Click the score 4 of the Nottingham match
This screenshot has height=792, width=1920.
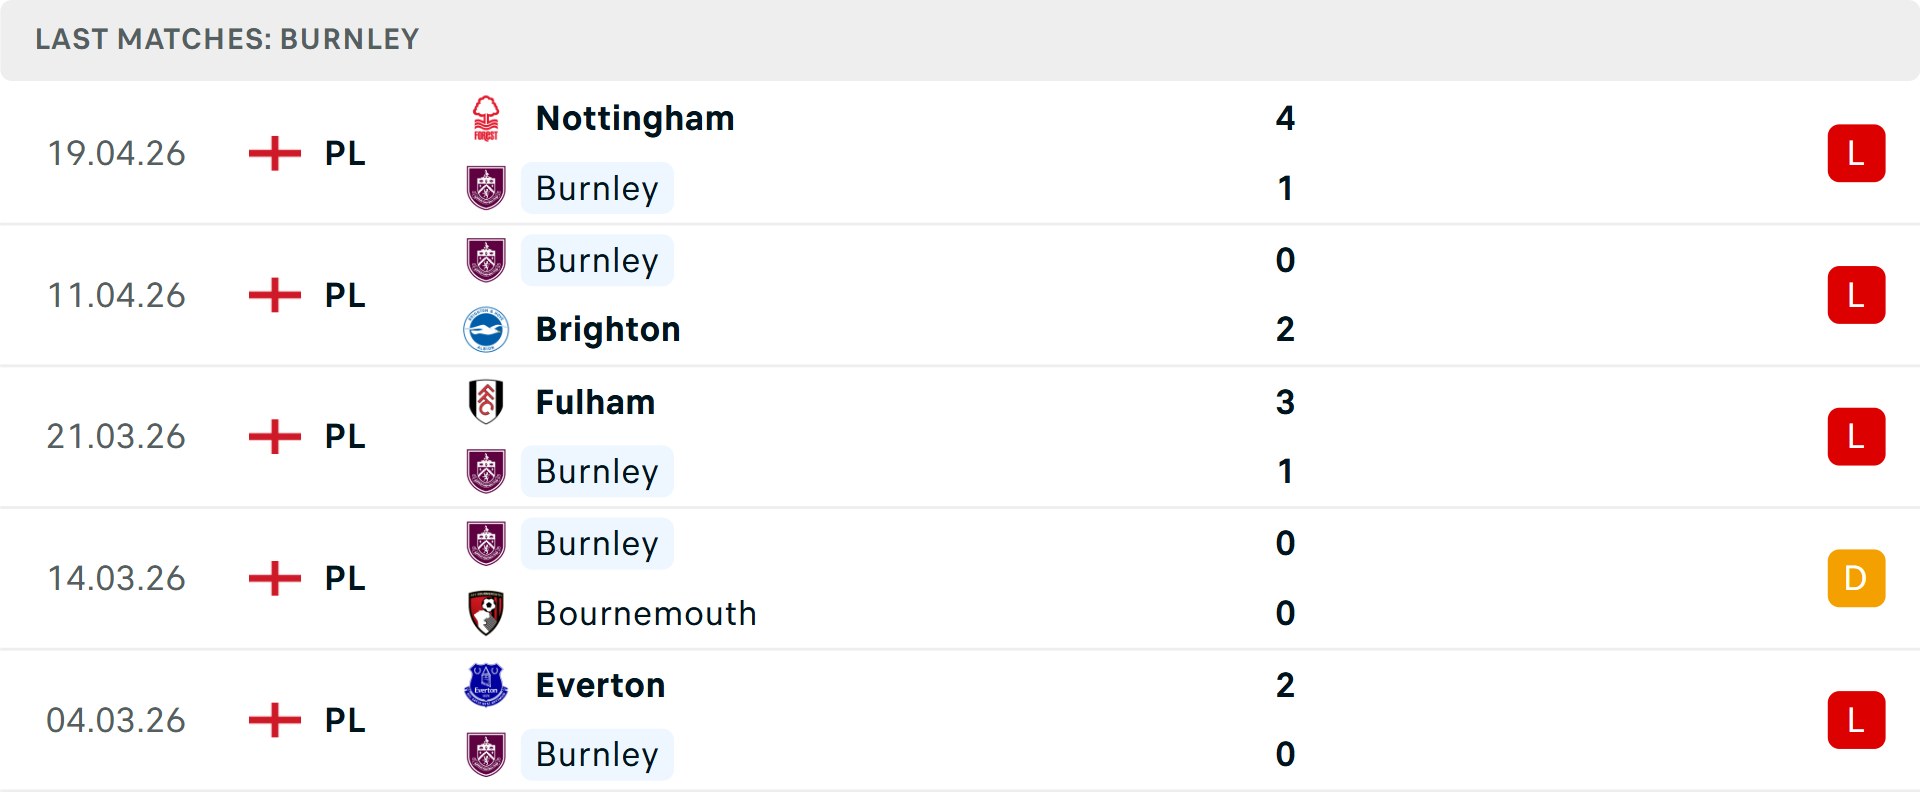pos(1286,118)
